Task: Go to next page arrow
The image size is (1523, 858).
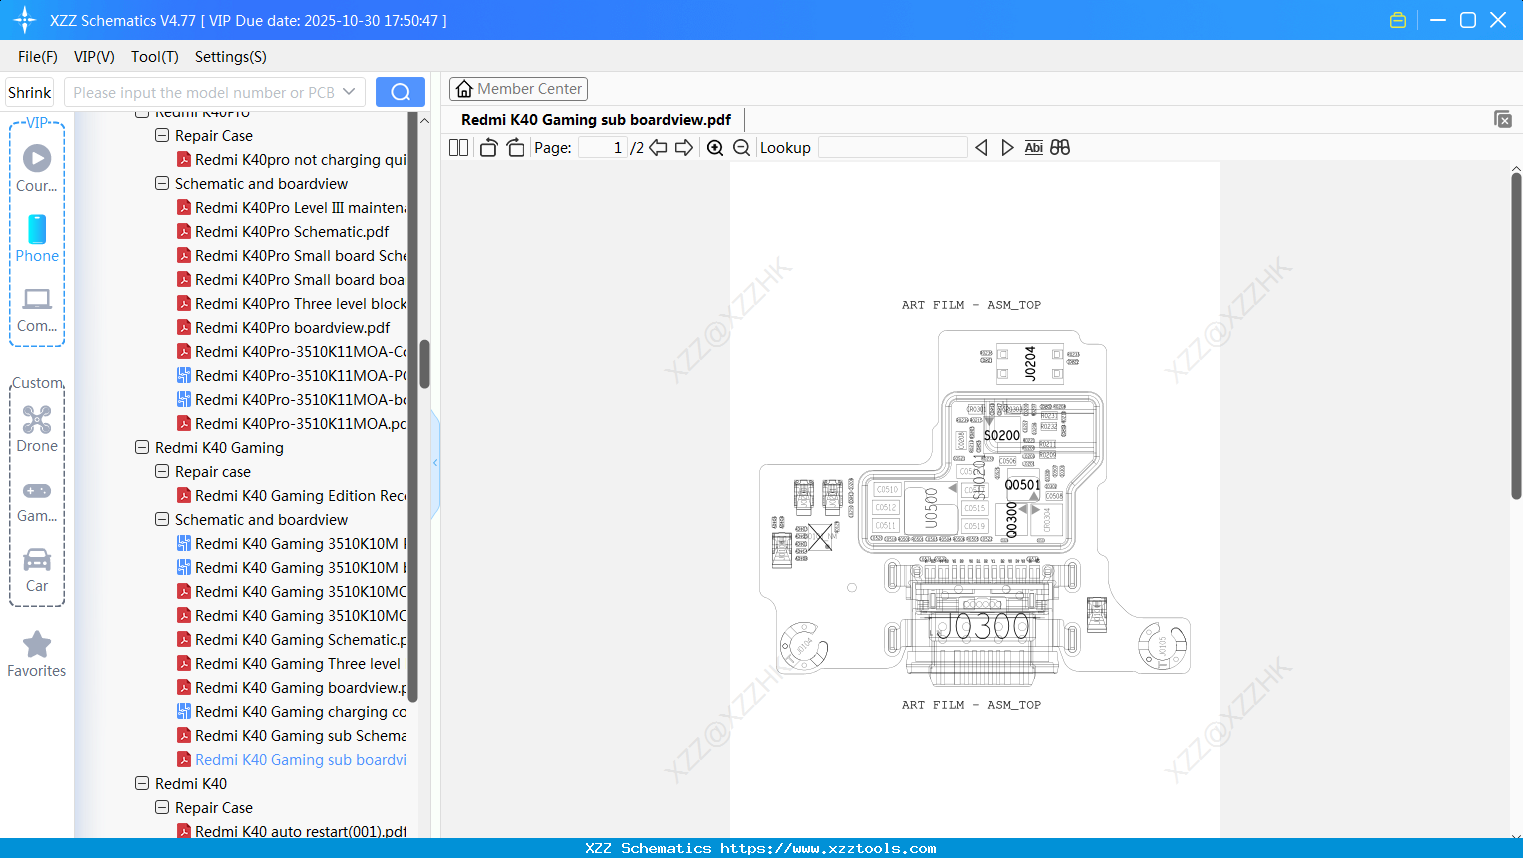Action: pyautogui.click(x=684, y=148)
